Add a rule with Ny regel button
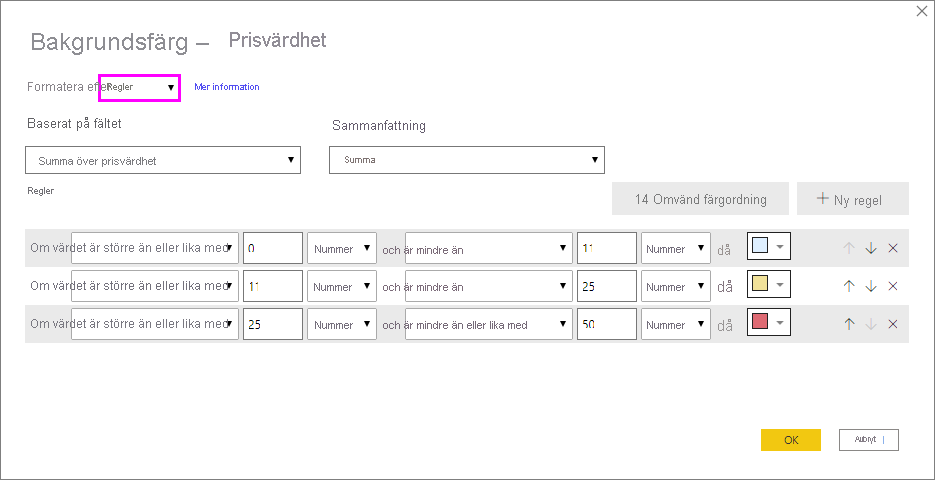 [852, 199]
